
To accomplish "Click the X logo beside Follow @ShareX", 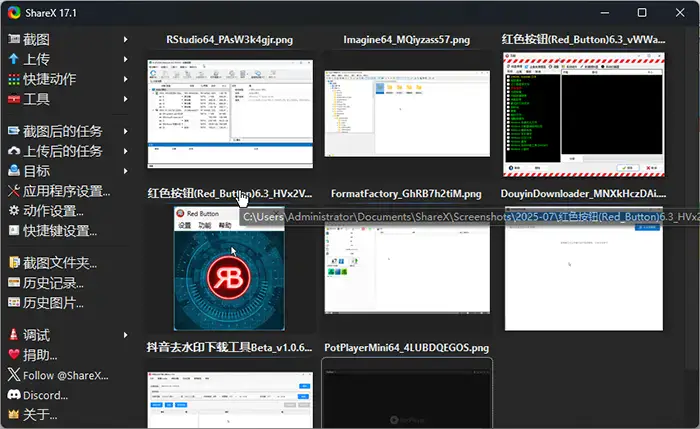I will pos(14,375).
